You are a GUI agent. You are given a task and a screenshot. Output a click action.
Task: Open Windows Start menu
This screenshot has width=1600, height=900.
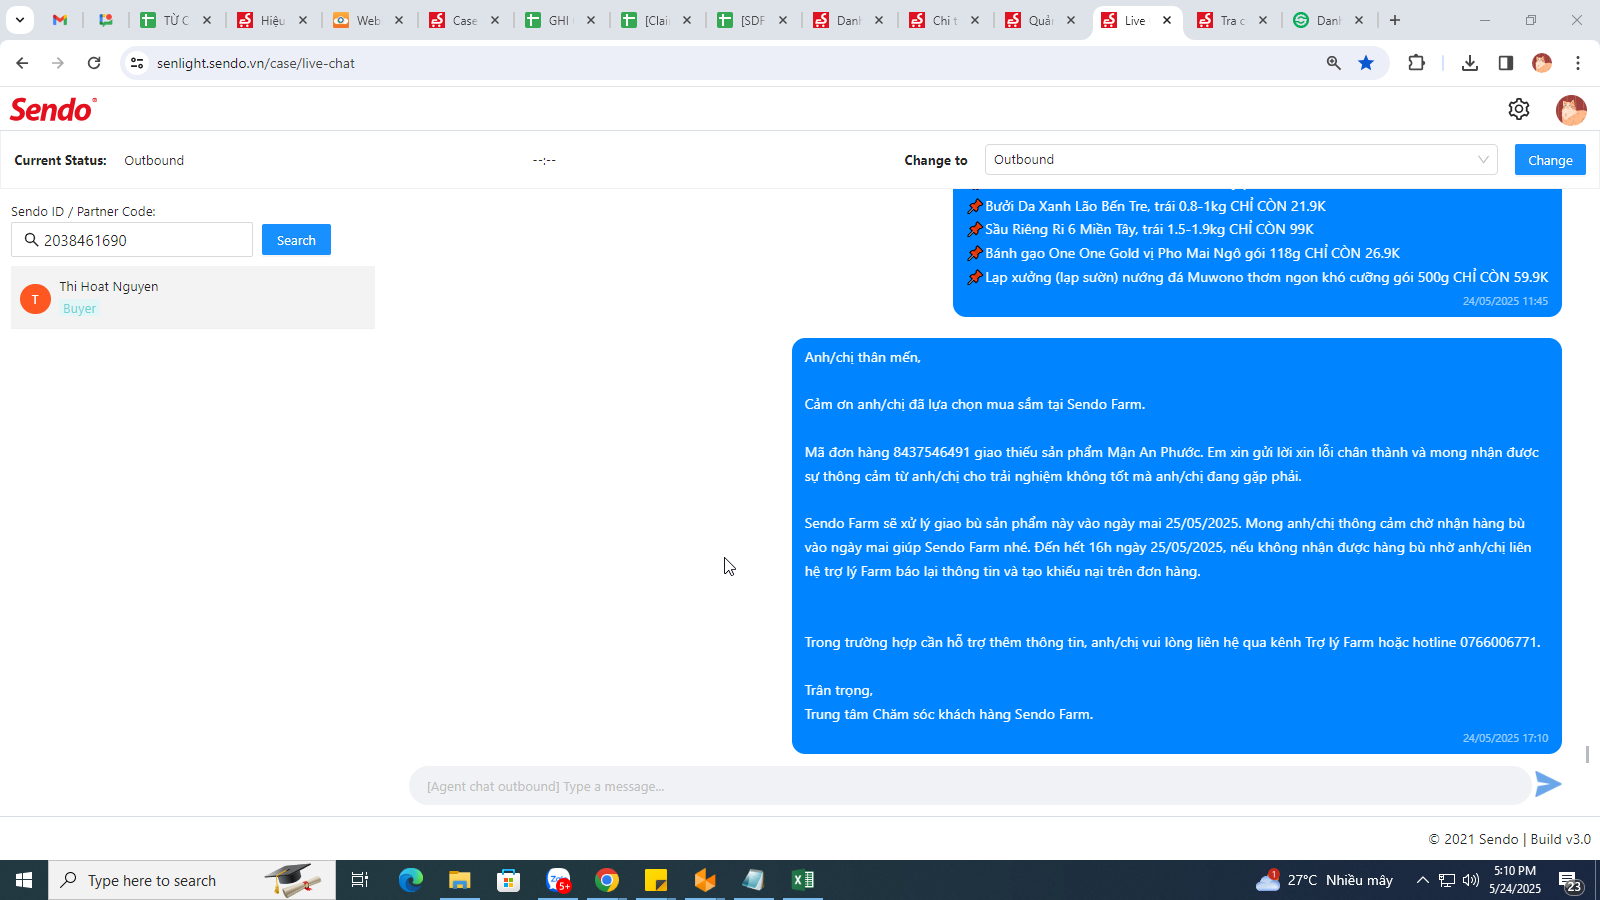coord(24,880)
